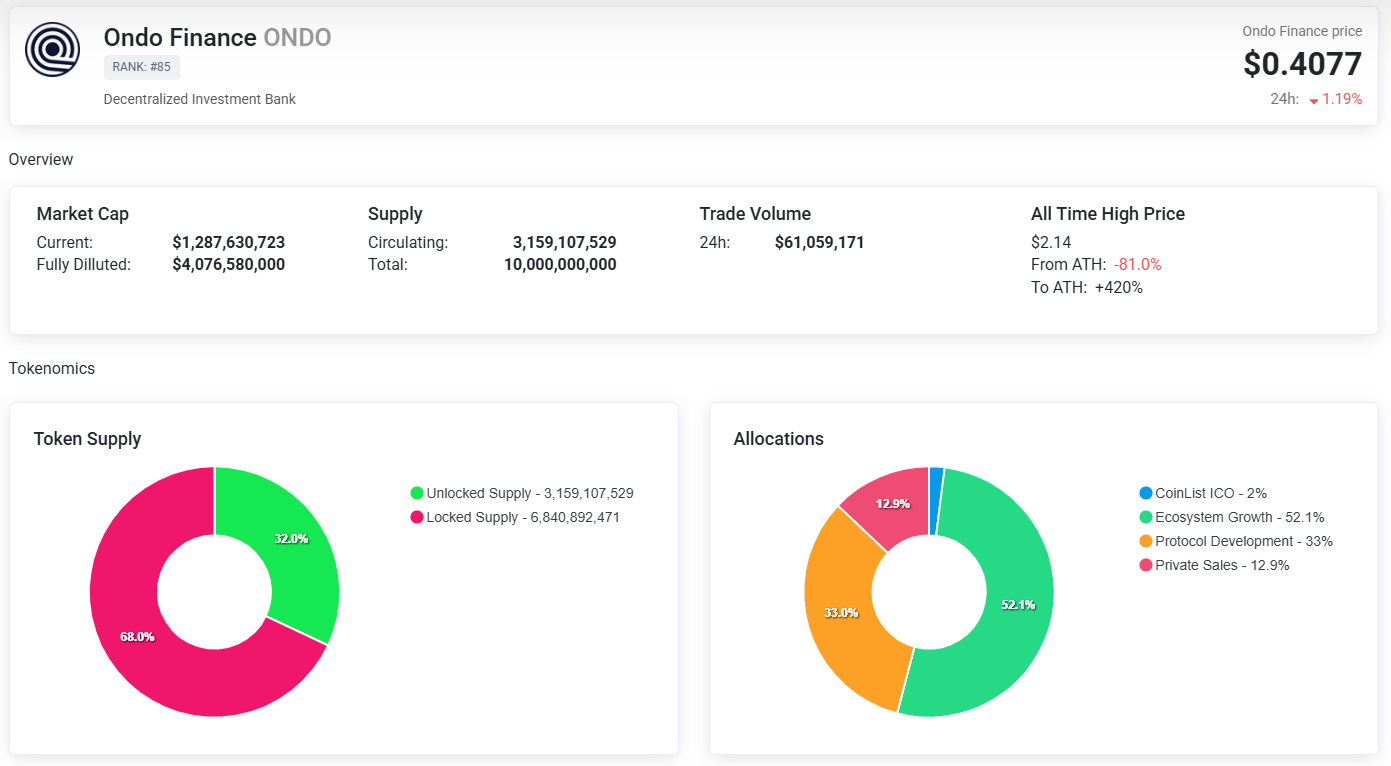Select 24h trade volume $61,059,171
The width and height of the screenshot is (1391, 766).
820,242
